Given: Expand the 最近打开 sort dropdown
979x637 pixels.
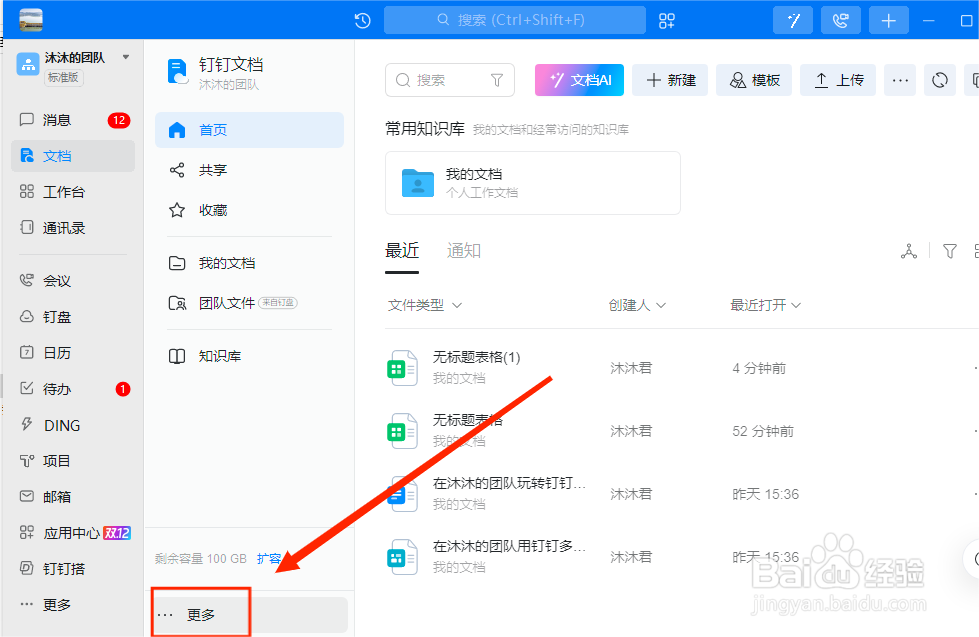Looking at the screenshot, I should point(765,305).
